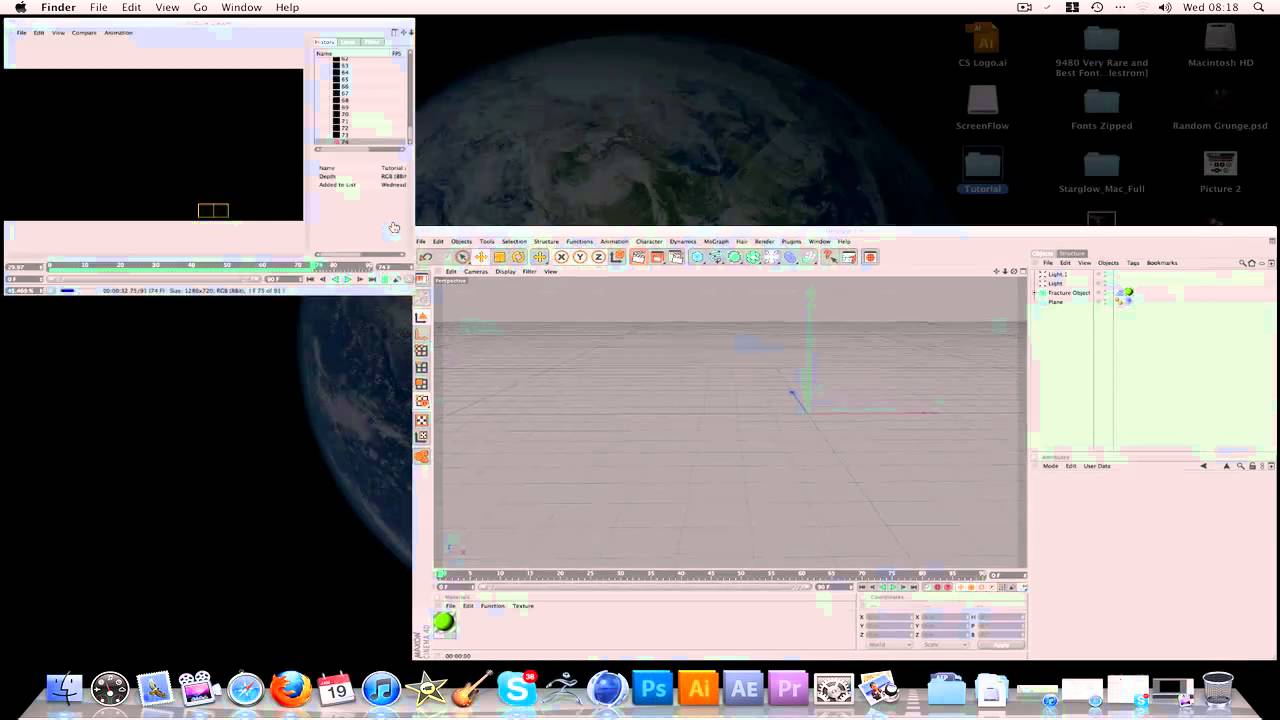Select the Fracture Object in the tree
This screenshot has width=1280, height=720.
pos(1069,293)
